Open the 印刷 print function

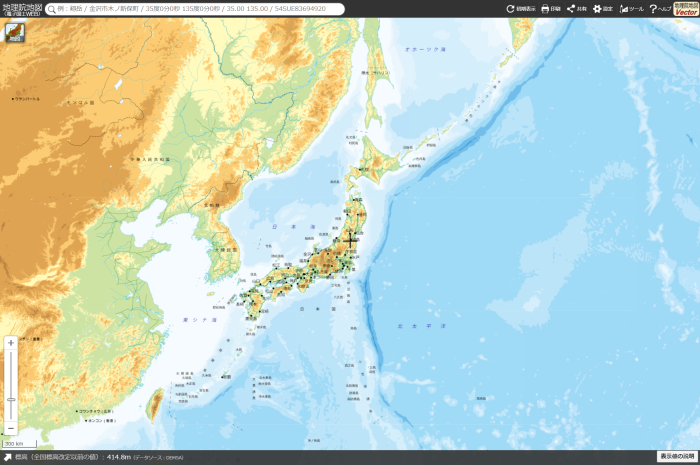tap(551, 9)
